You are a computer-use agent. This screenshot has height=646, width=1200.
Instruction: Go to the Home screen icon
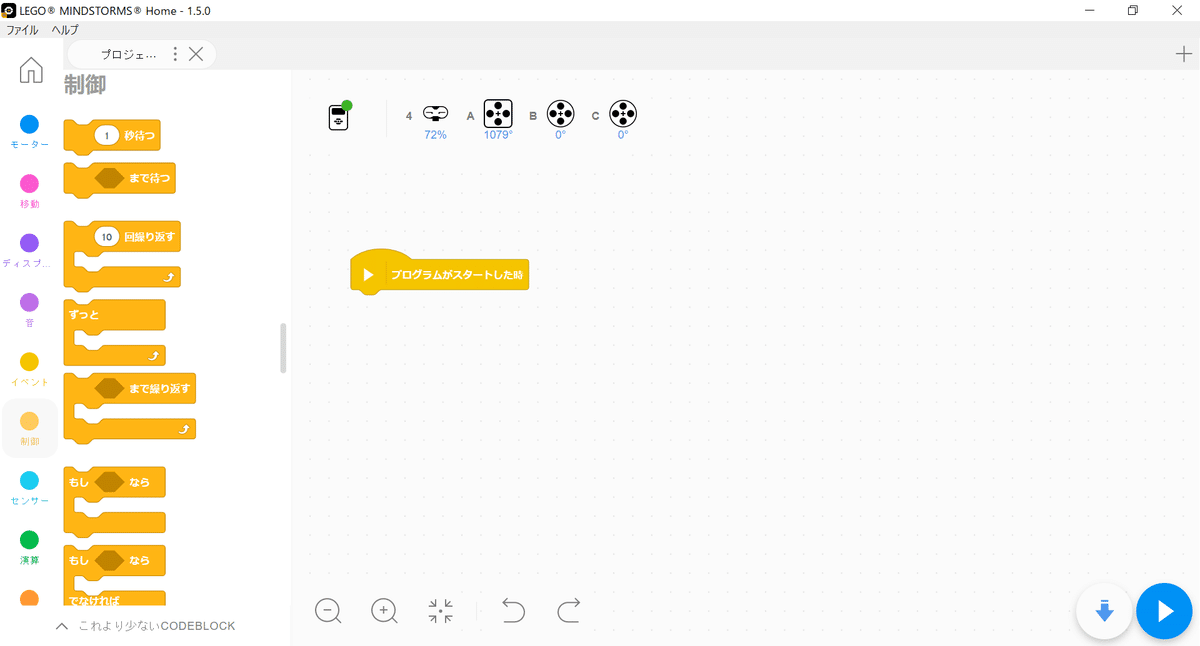coord(31,70)
